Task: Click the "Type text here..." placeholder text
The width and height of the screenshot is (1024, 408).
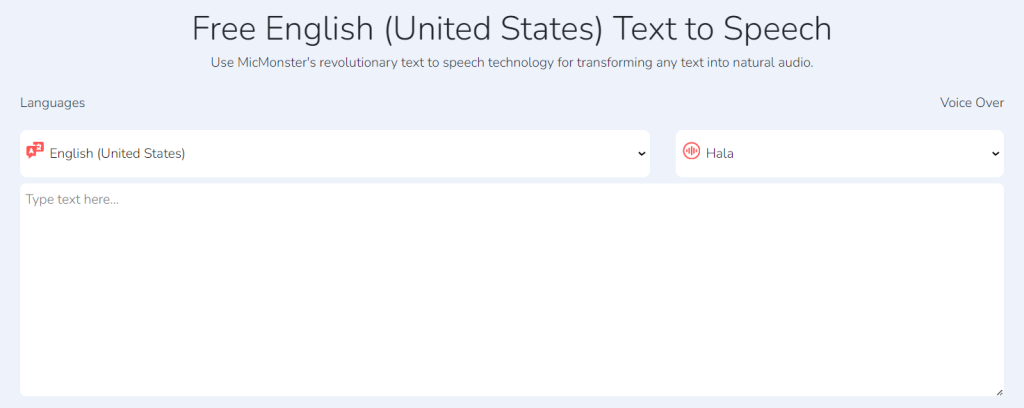Action: (x=72, y=200)
